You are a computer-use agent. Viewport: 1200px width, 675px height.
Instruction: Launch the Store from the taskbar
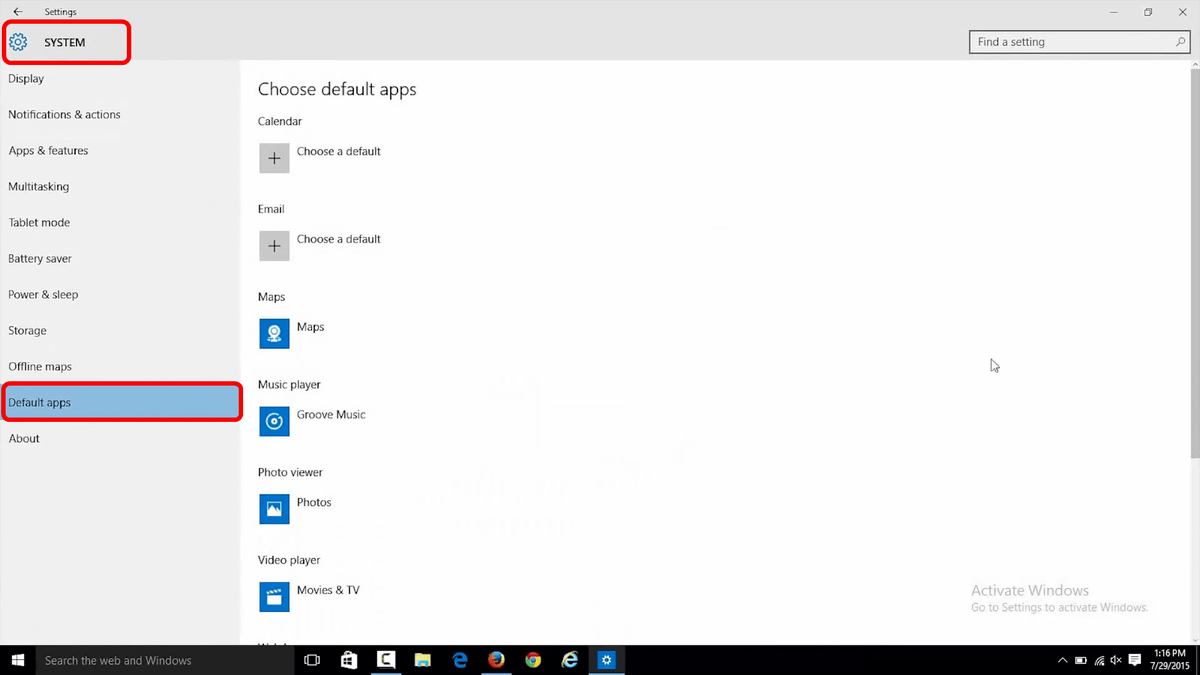point(349,660)
